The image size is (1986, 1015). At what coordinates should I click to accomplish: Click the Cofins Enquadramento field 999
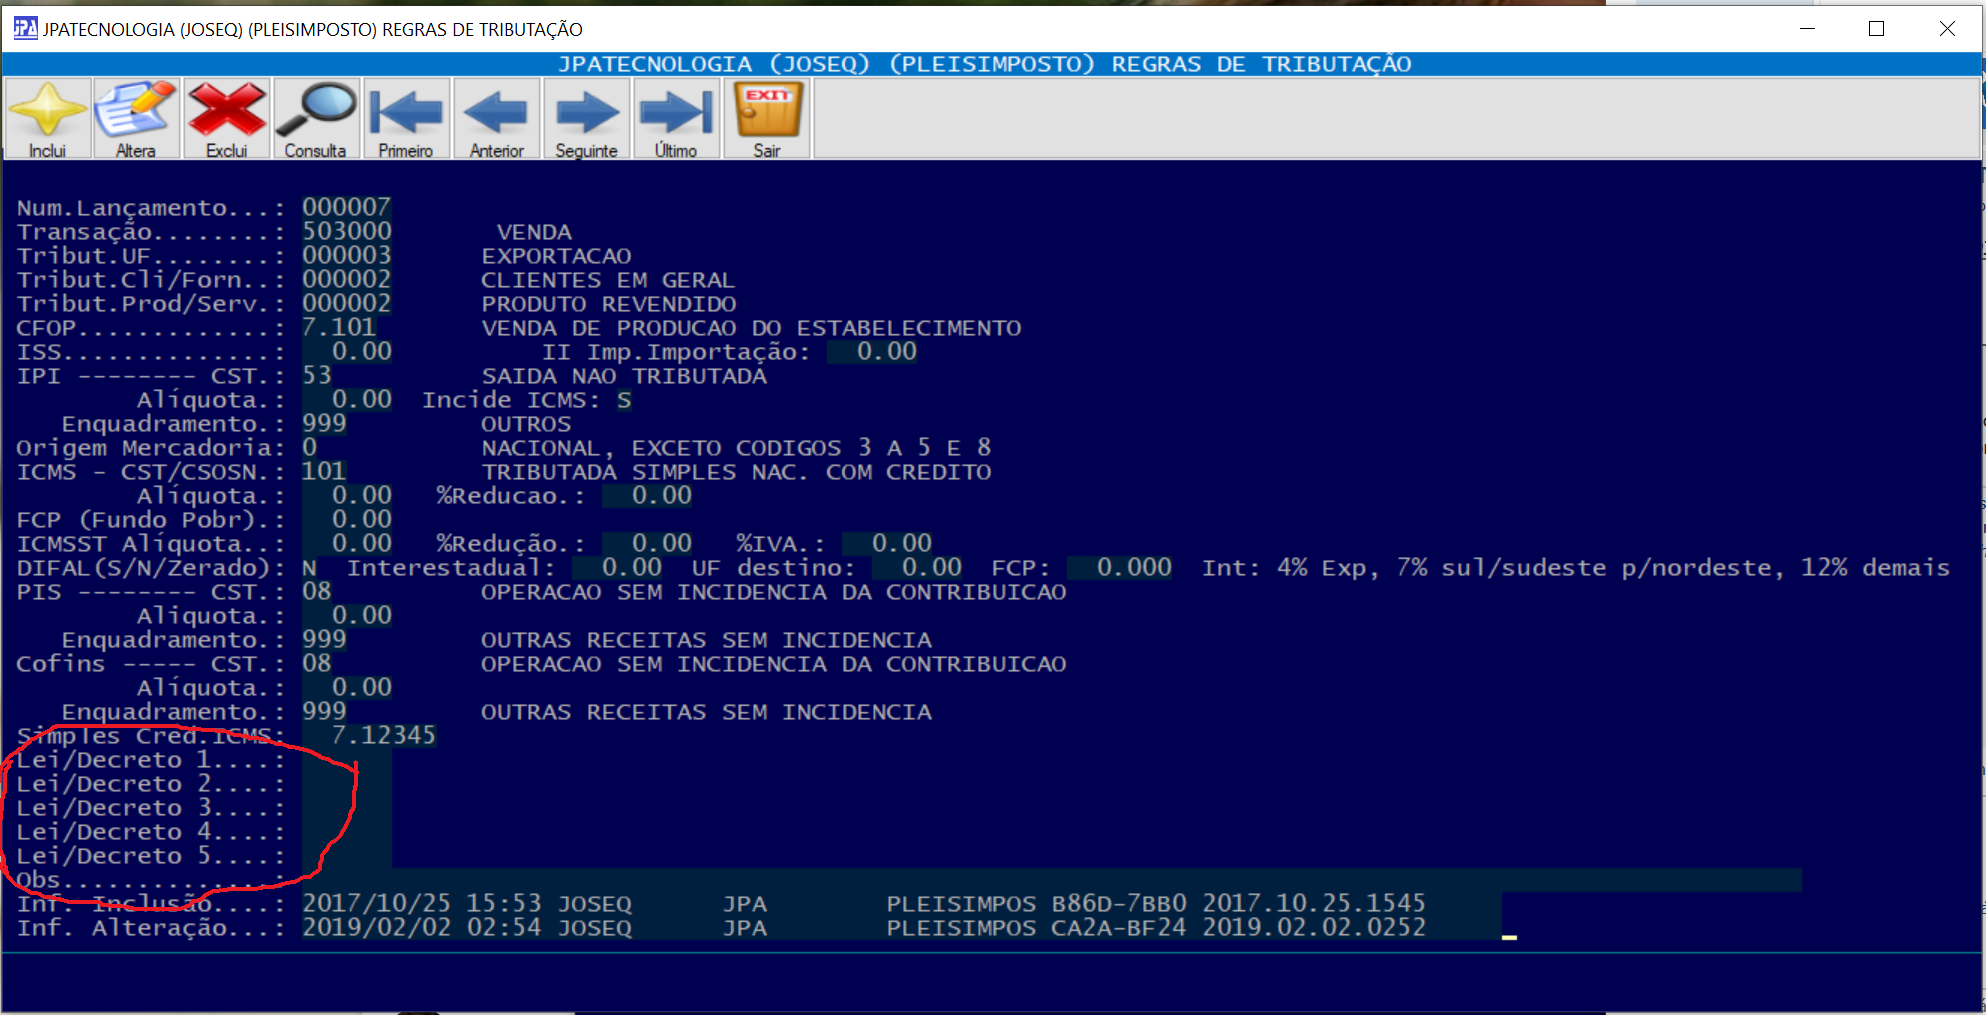click(x=324, y=711)
